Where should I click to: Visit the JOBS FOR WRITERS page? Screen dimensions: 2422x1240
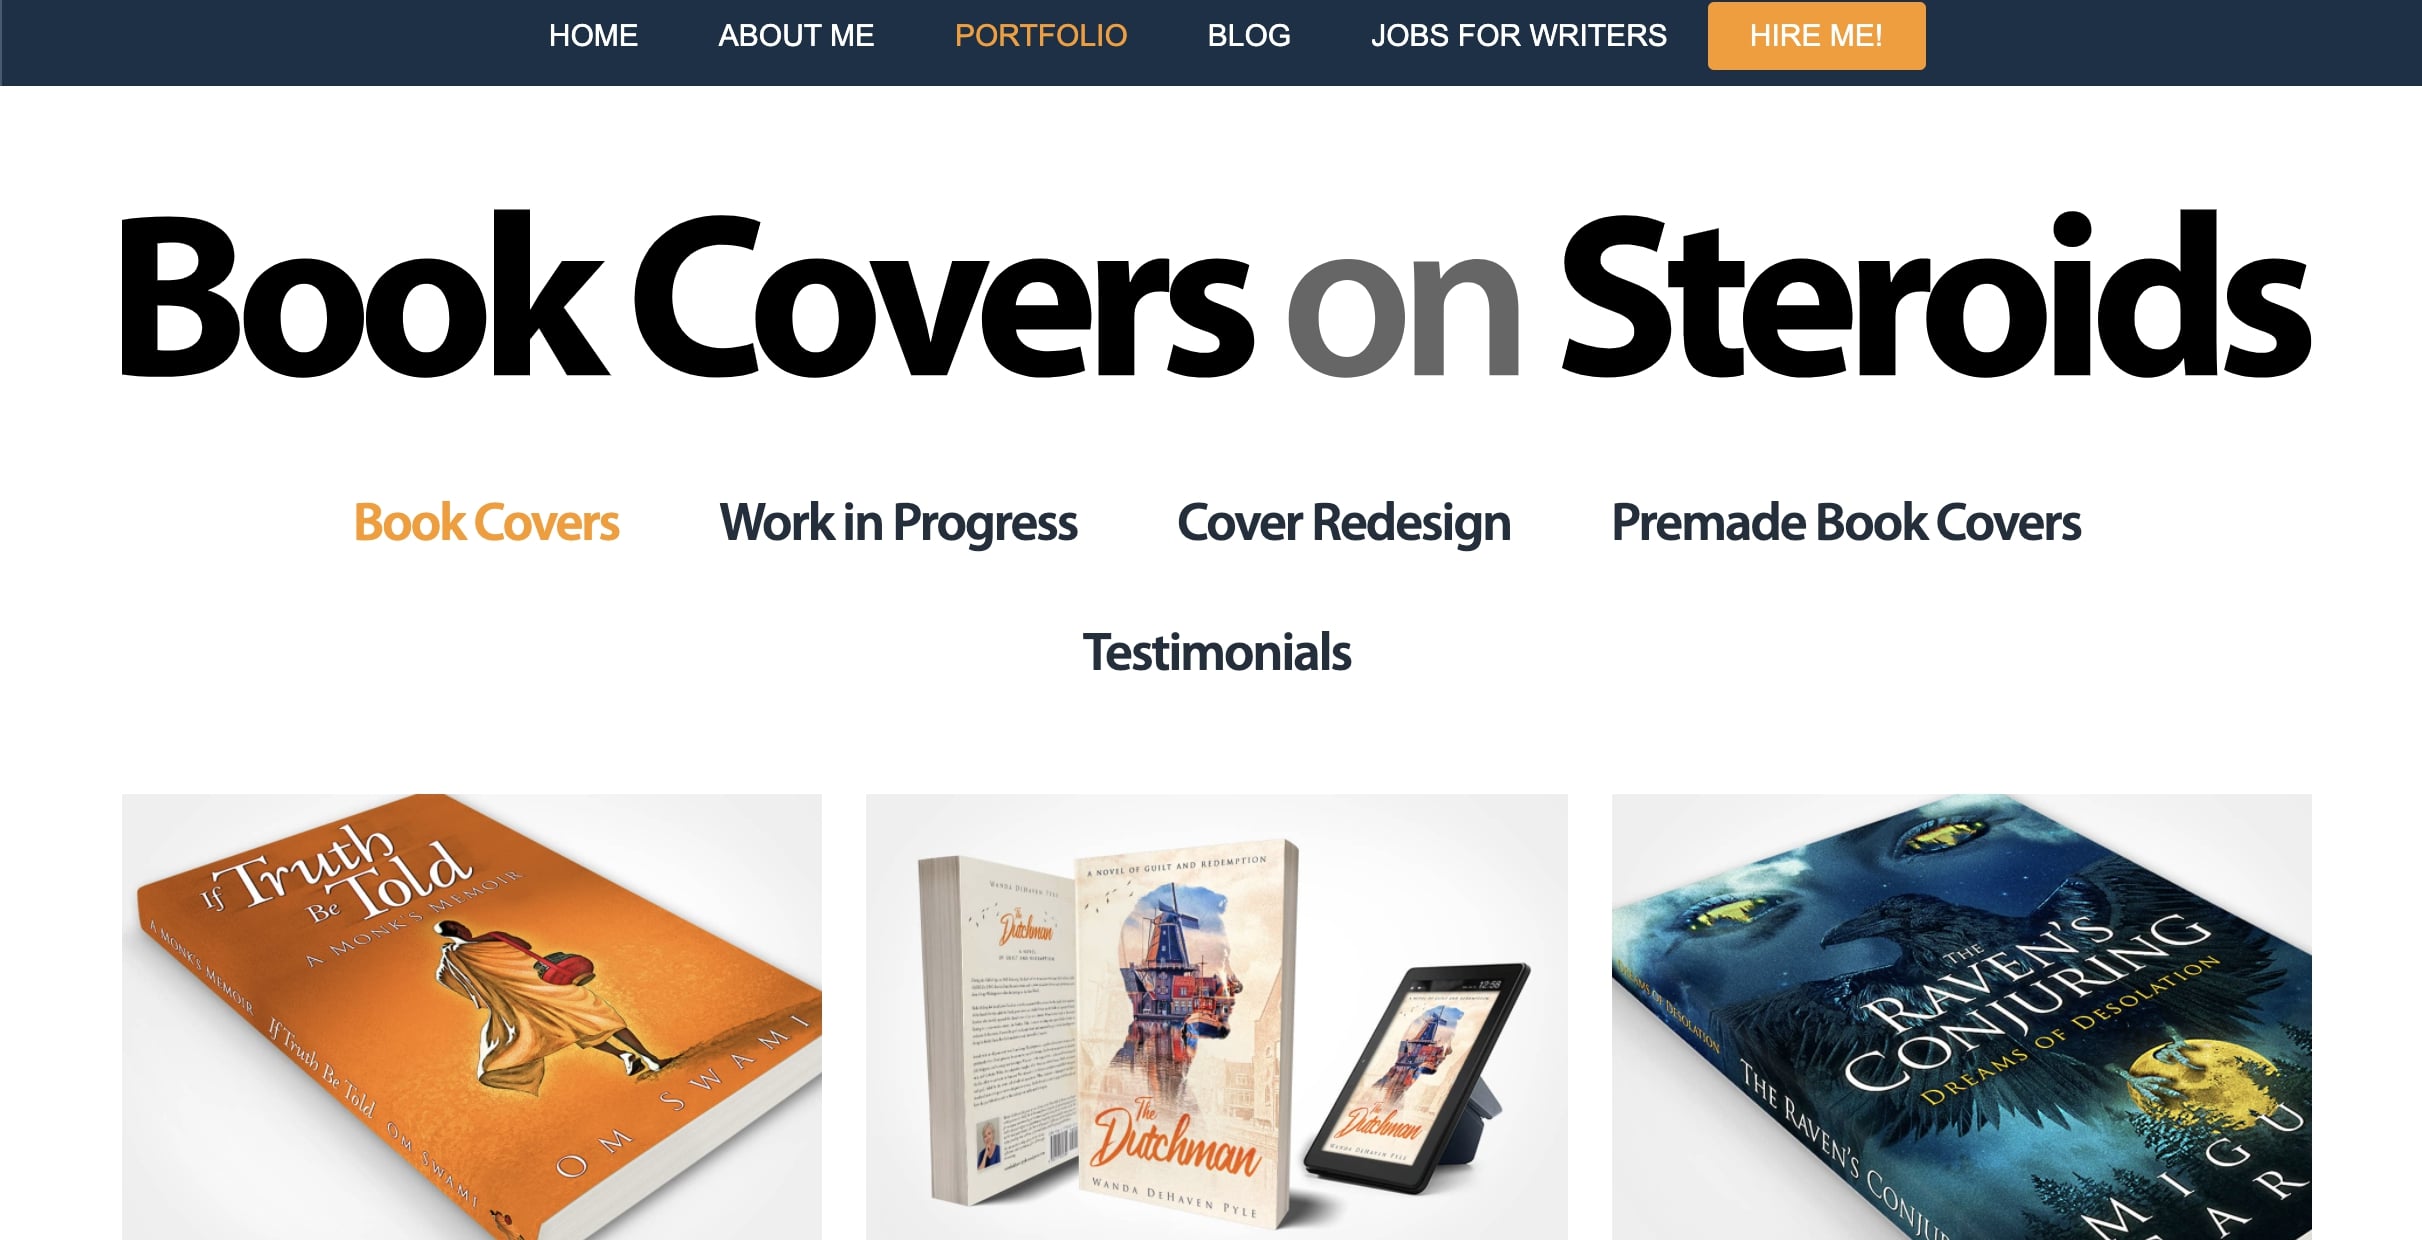[x=1518, y=36]
